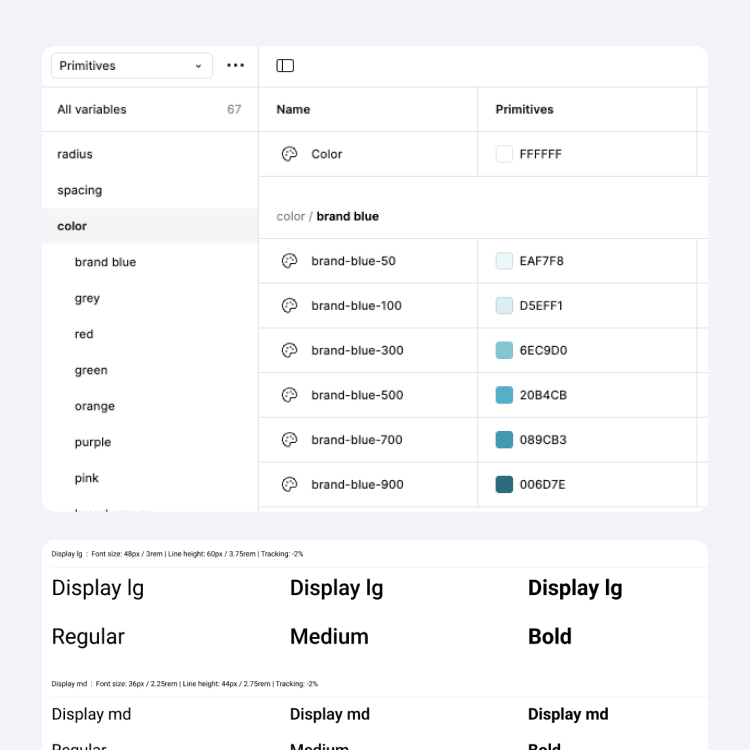The image size is (750, 750).
Task: Choose the purple color subgroup
Action: 93,442
